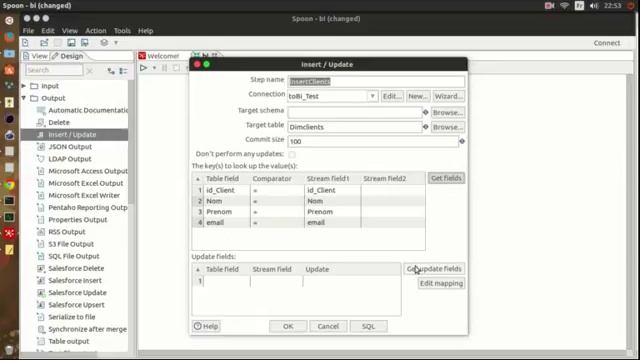Click variable icon beside Target schema
Image resolution: width=640 pixels, height=360 pixels.
tap(425, 112)
